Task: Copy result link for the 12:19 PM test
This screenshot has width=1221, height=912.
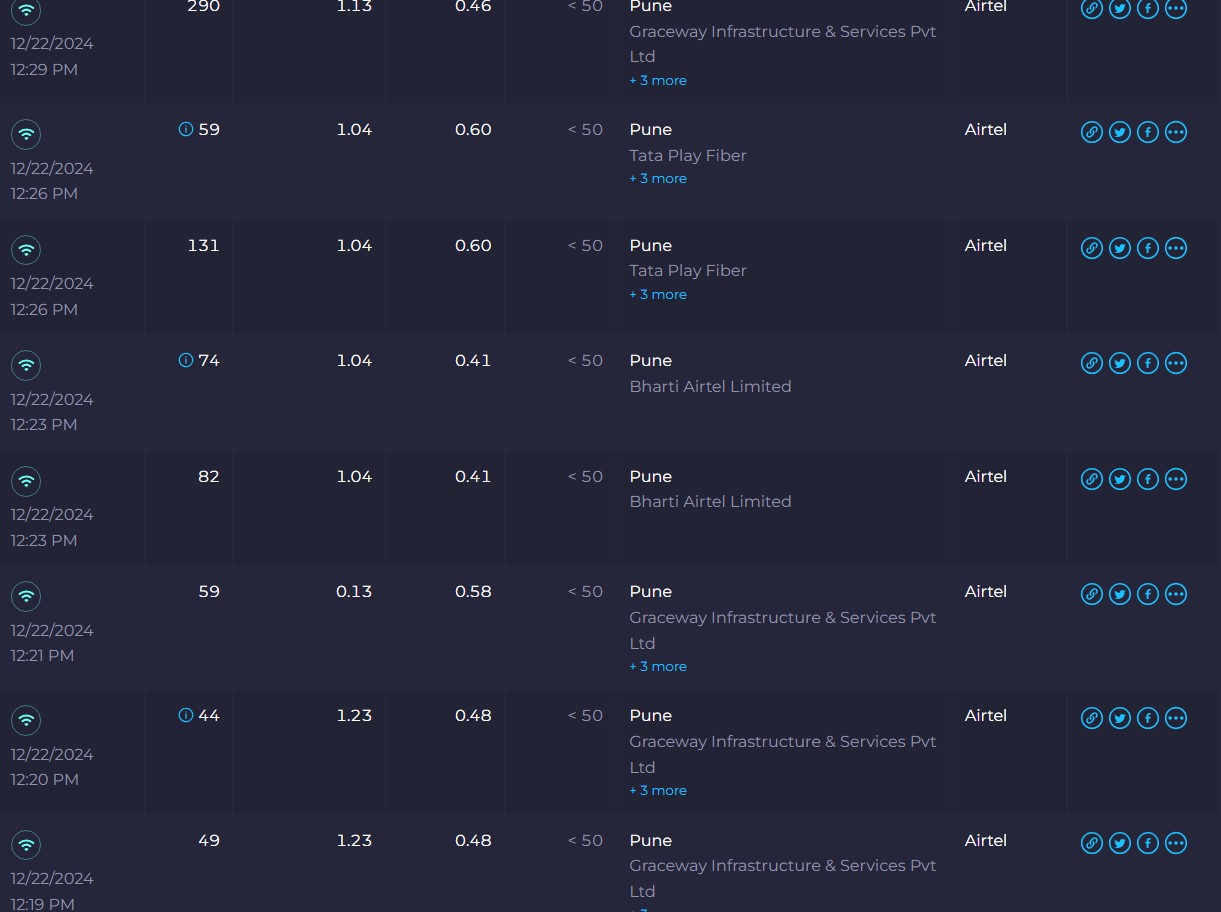Action: pos(1092,843)
